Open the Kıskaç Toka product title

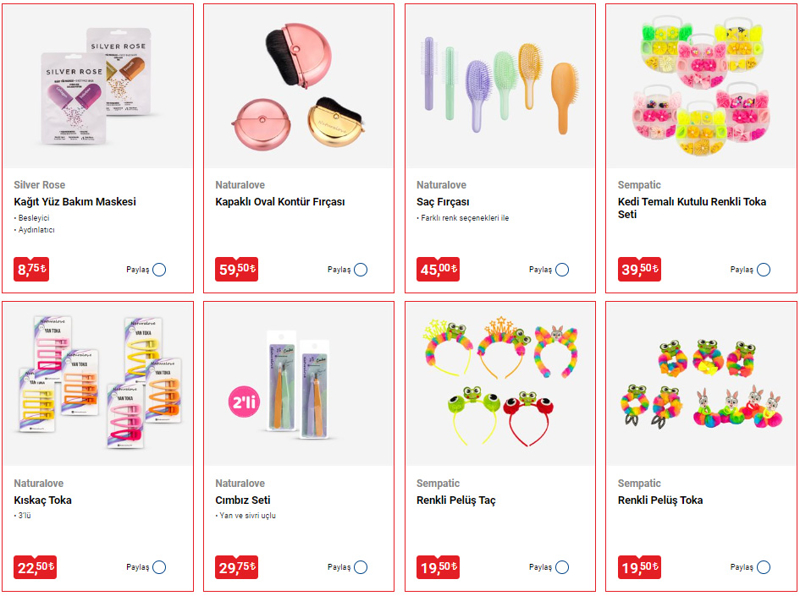click(42, 500)
